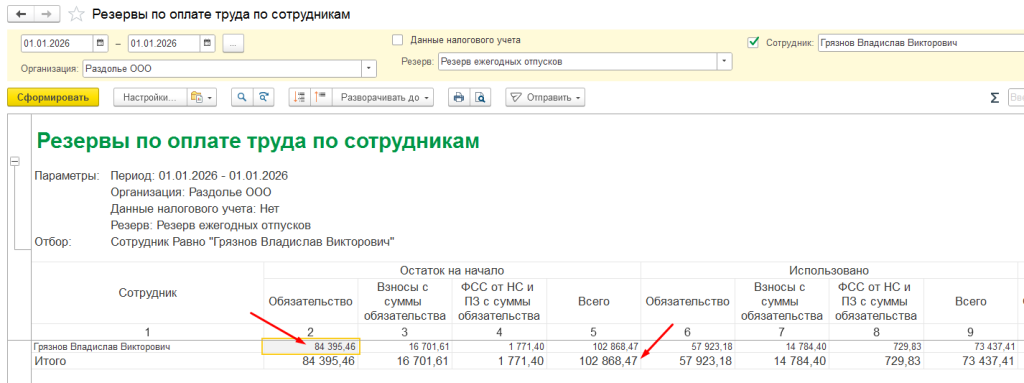Click the Сотрудник column header
Screen dimensions: 1024x383
point(148,293)
